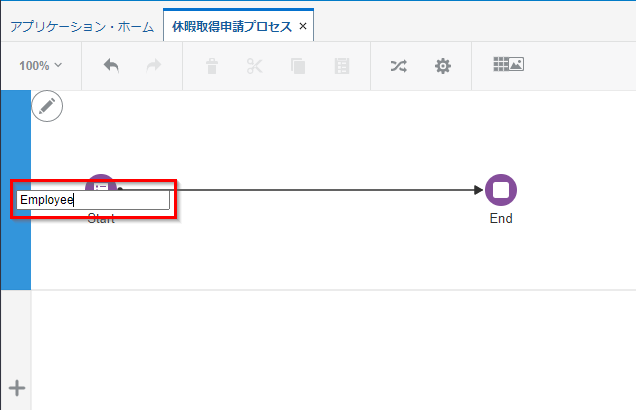This screenshot has height=410, width=636.
Task: Select the arrow connecting Start to End
Action: [300, 189]
